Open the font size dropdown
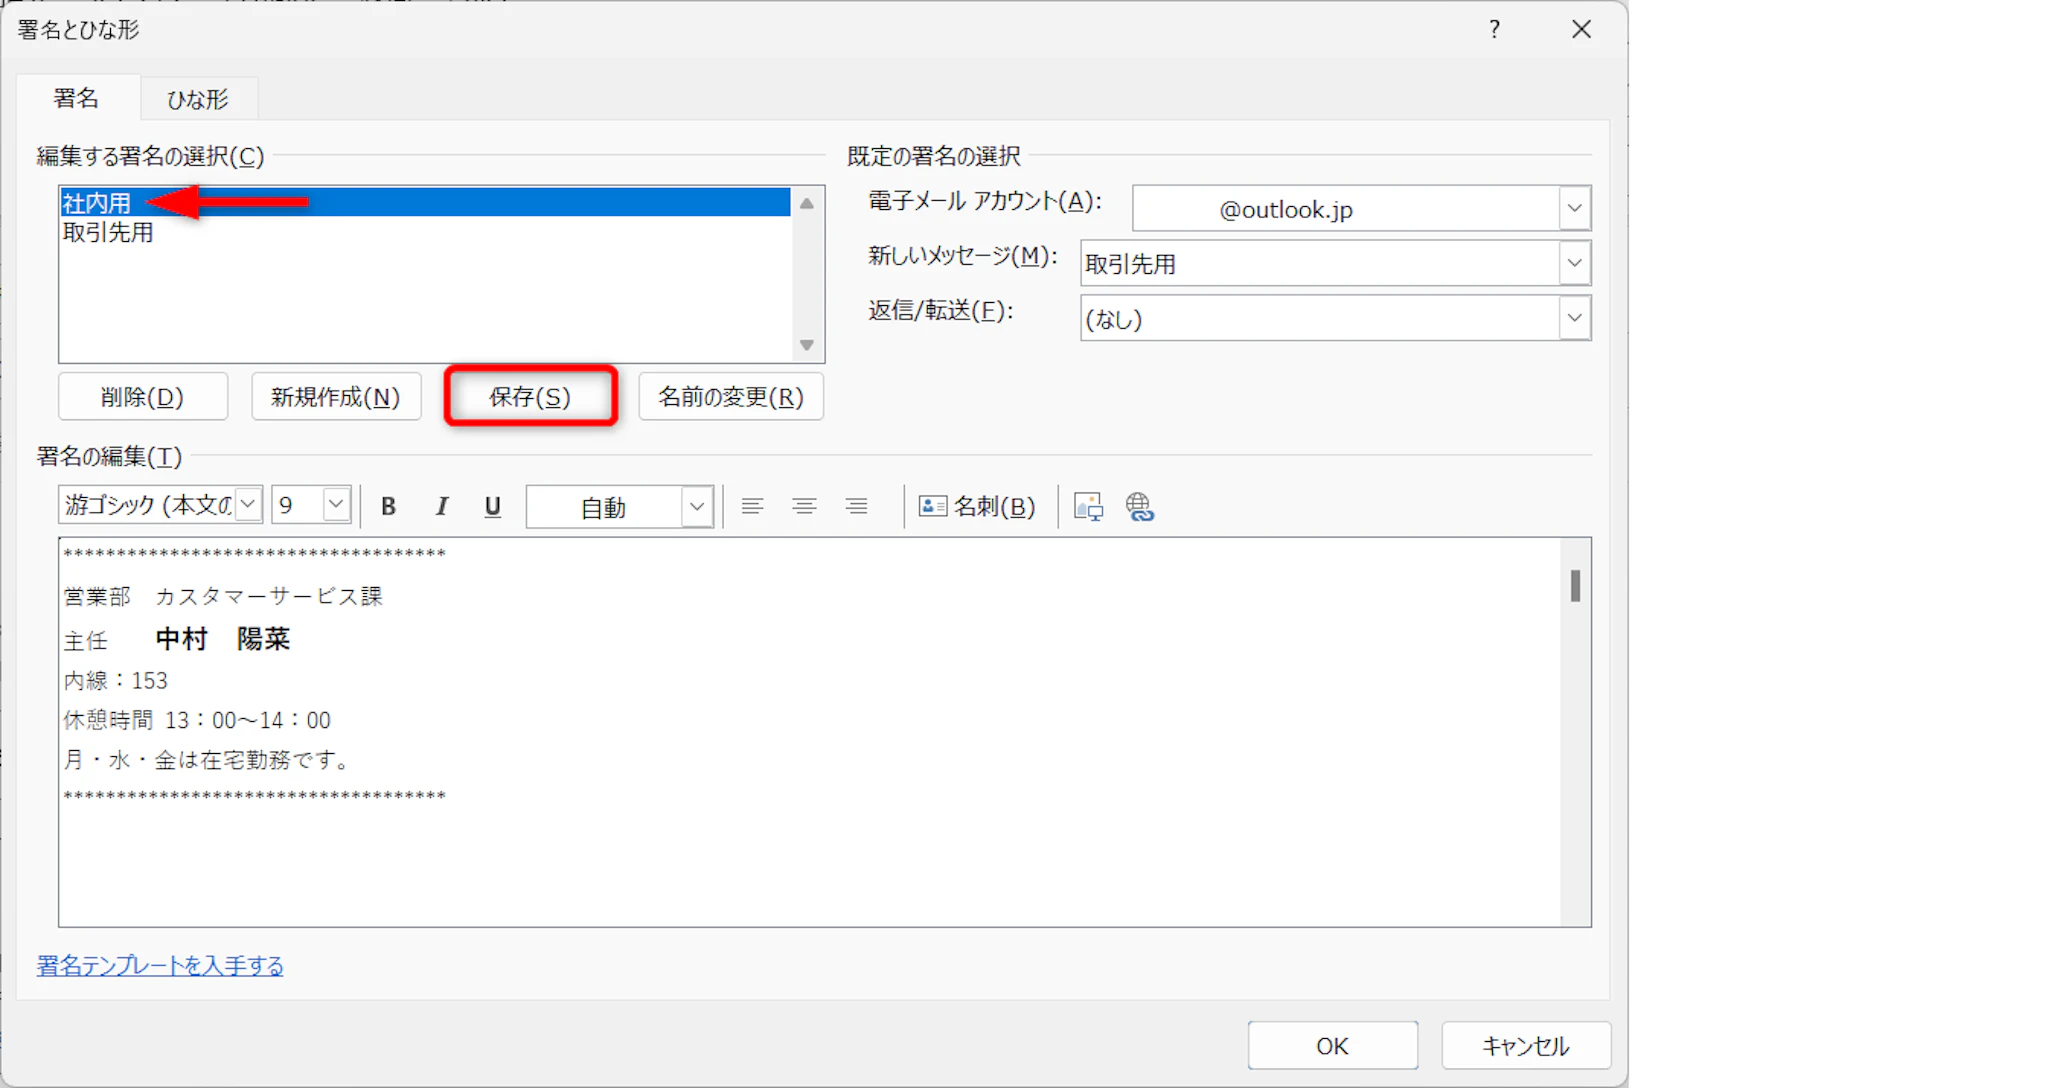The height and width of the screenshot is (1088, 2048). click(x=336, y=505)
